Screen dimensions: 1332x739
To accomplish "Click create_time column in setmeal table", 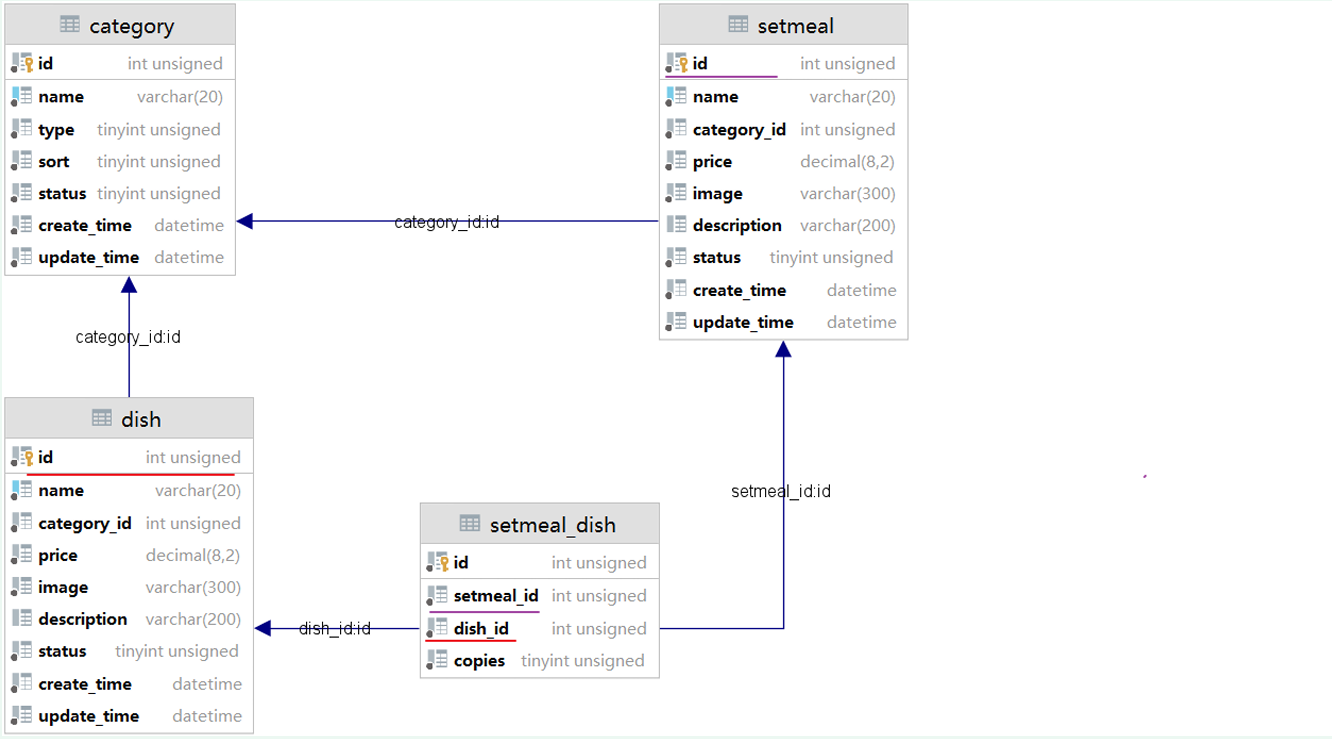I will [x=740, y=291].
